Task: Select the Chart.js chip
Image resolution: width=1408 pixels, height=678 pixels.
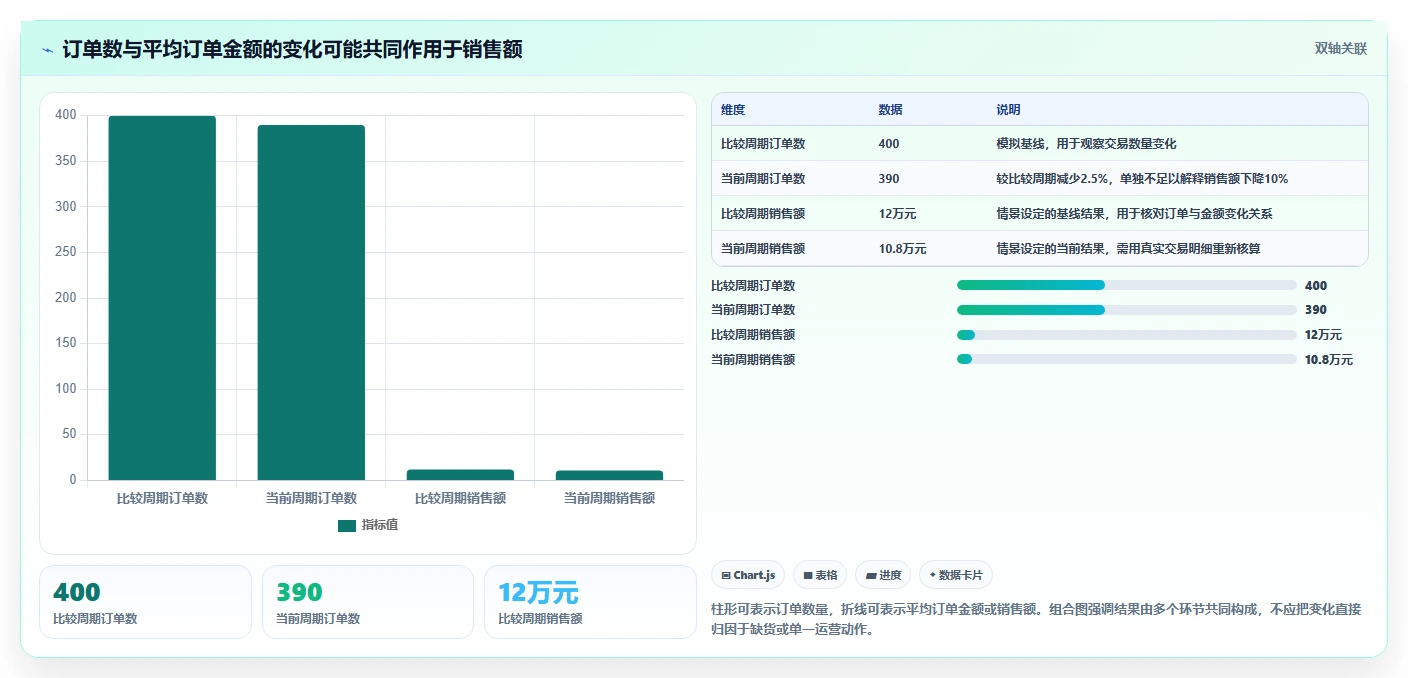Action: (x=749, y=575)
